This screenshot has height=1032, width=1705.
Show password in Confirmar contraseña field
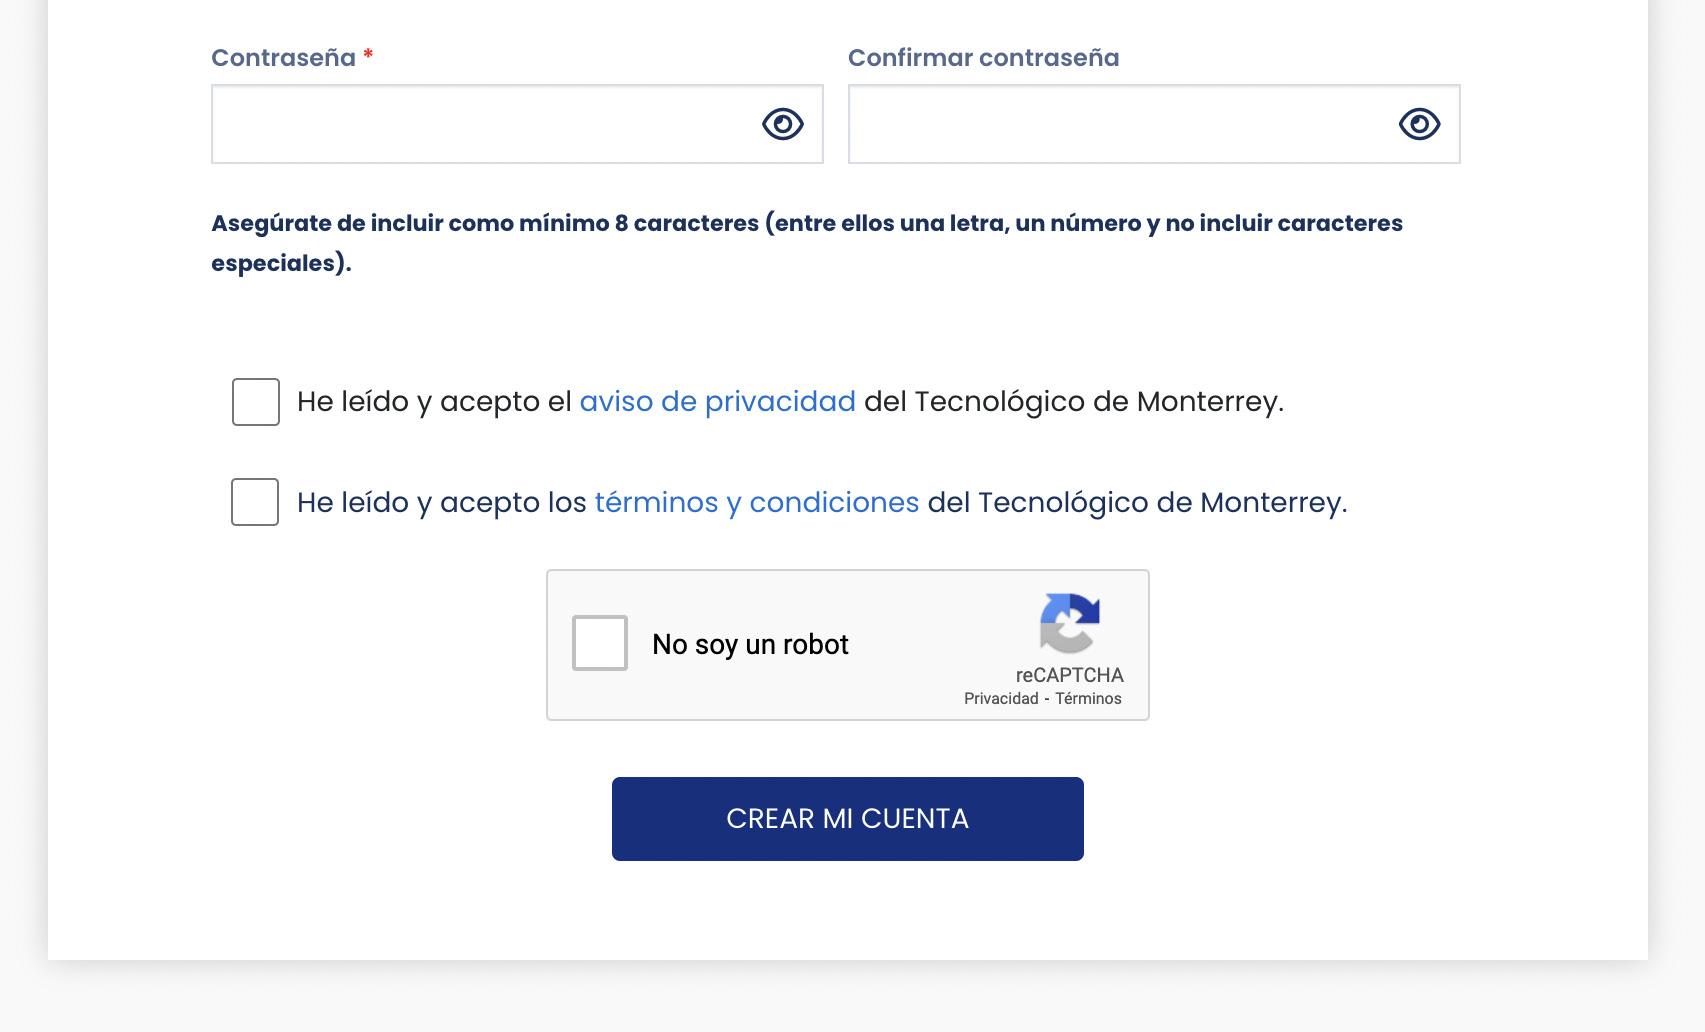click(x=1418, y=124)
